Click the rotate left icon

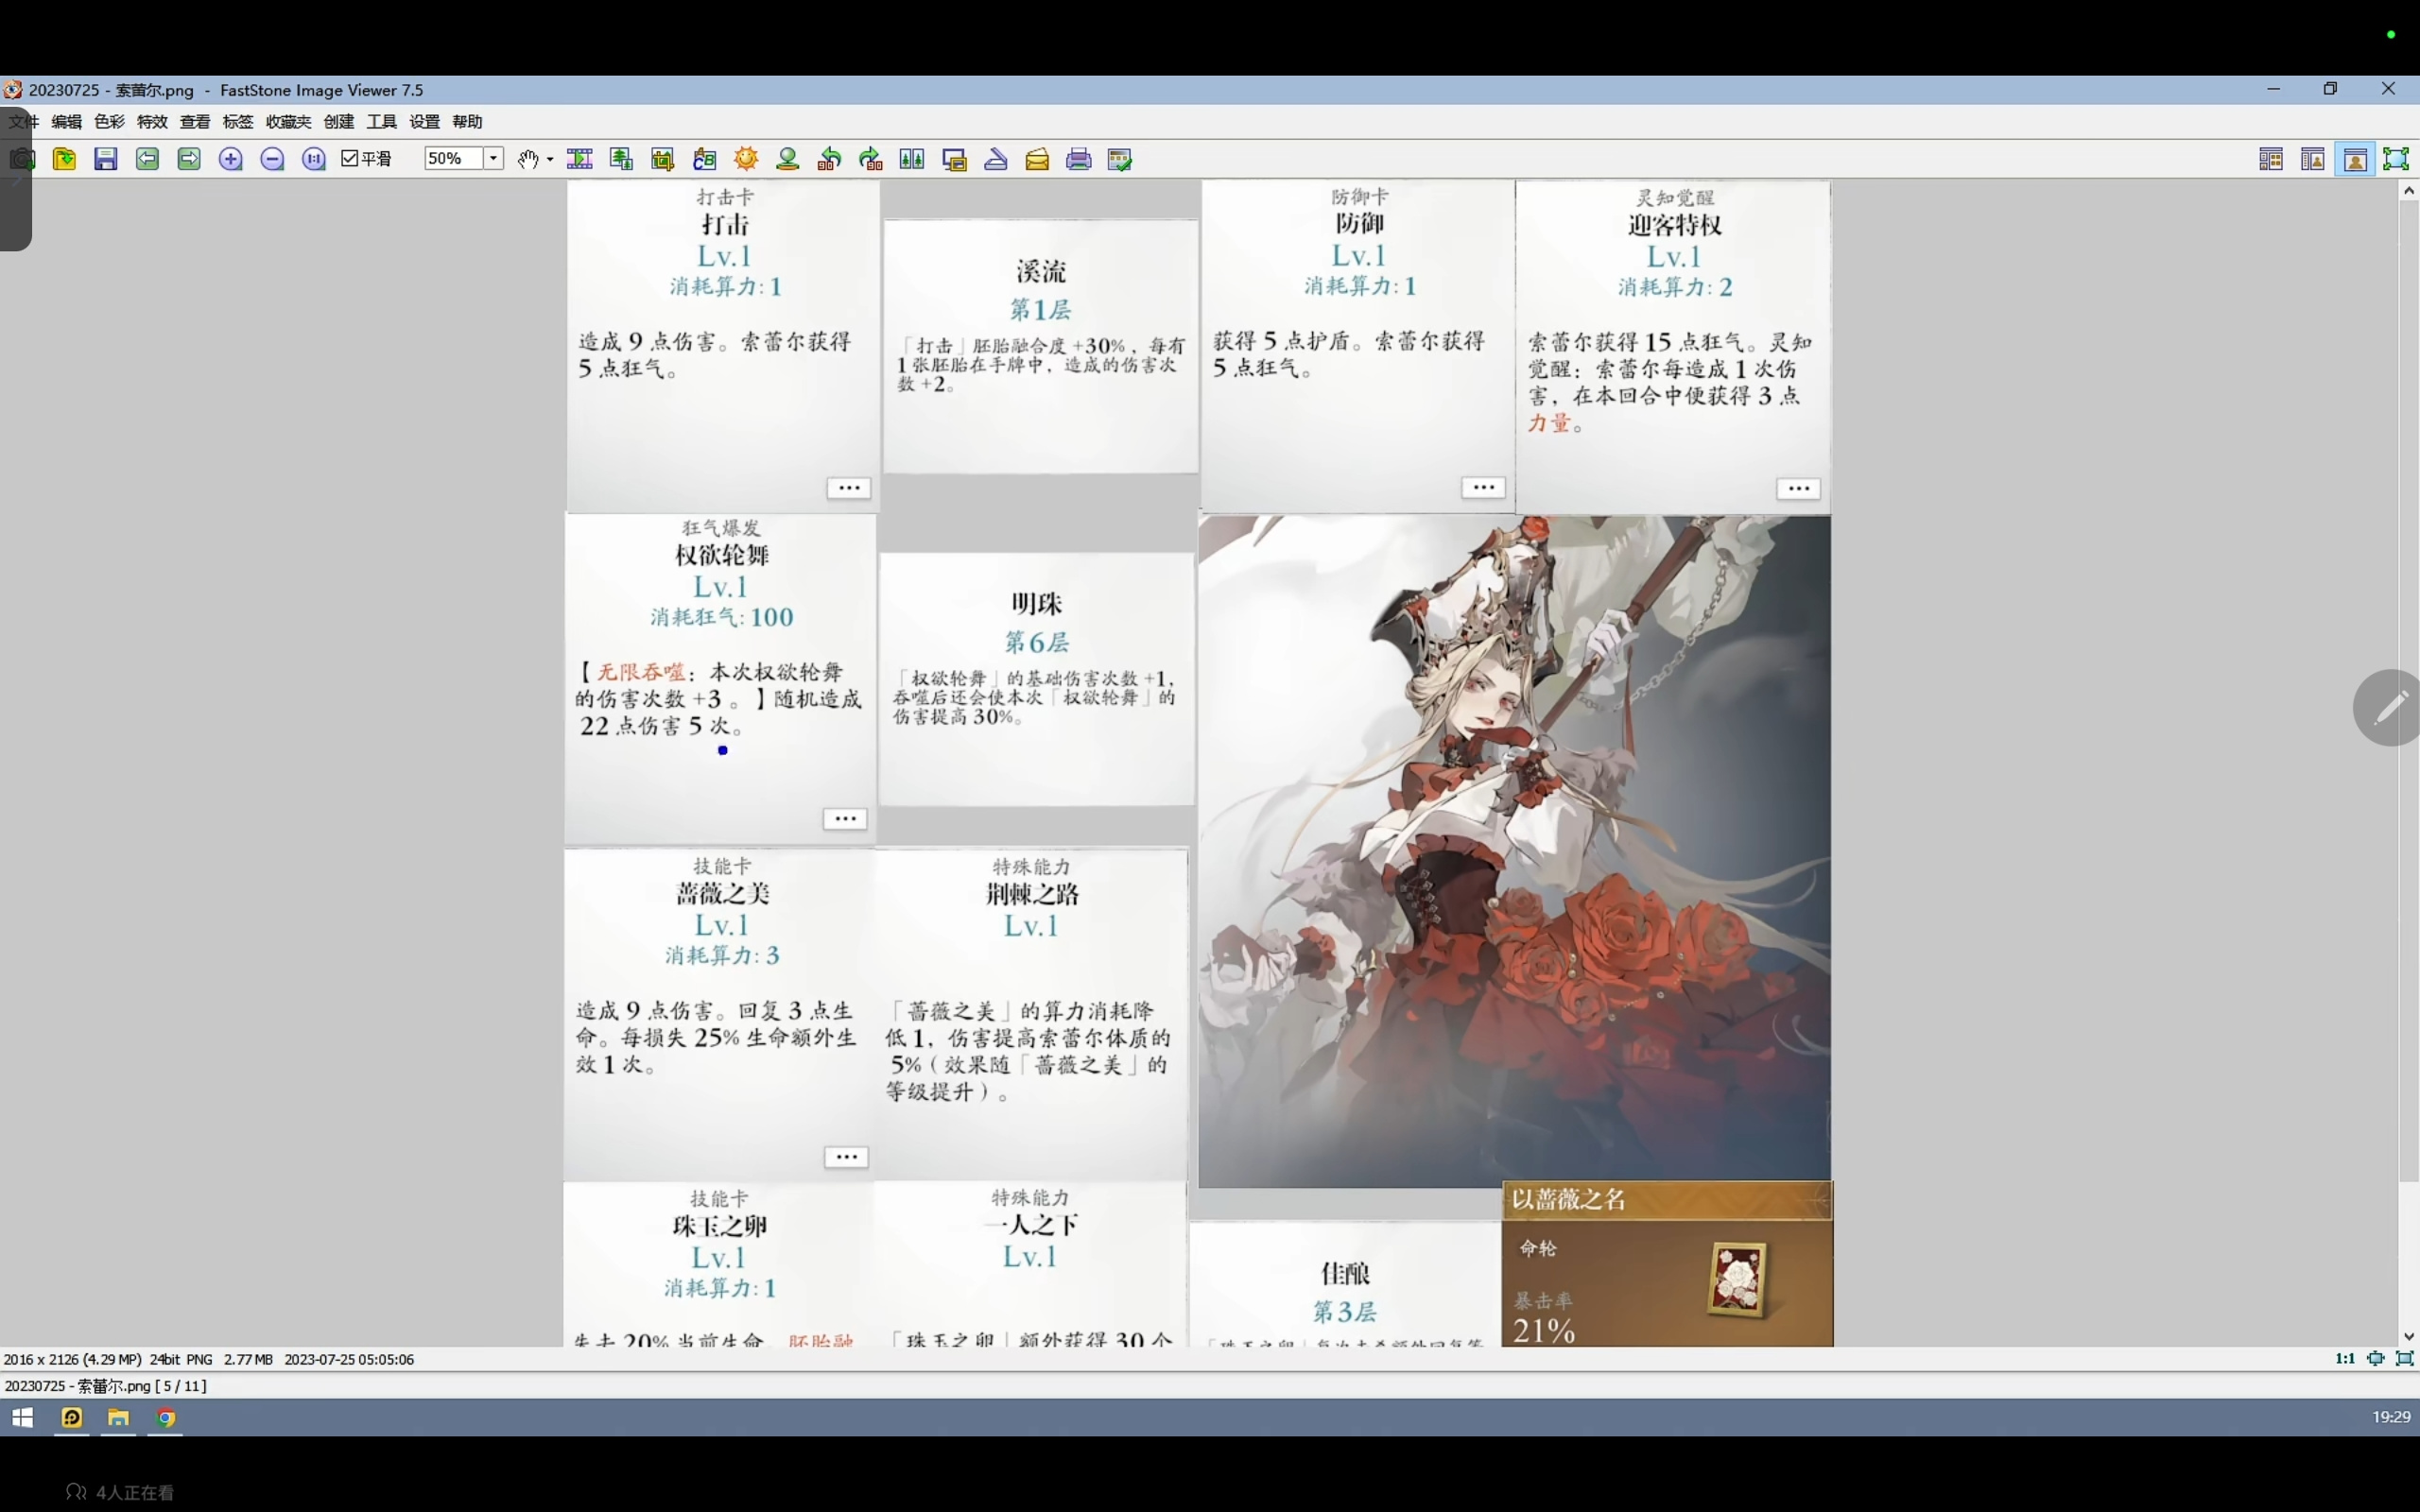pyautogui.click(x=829, y=159)
